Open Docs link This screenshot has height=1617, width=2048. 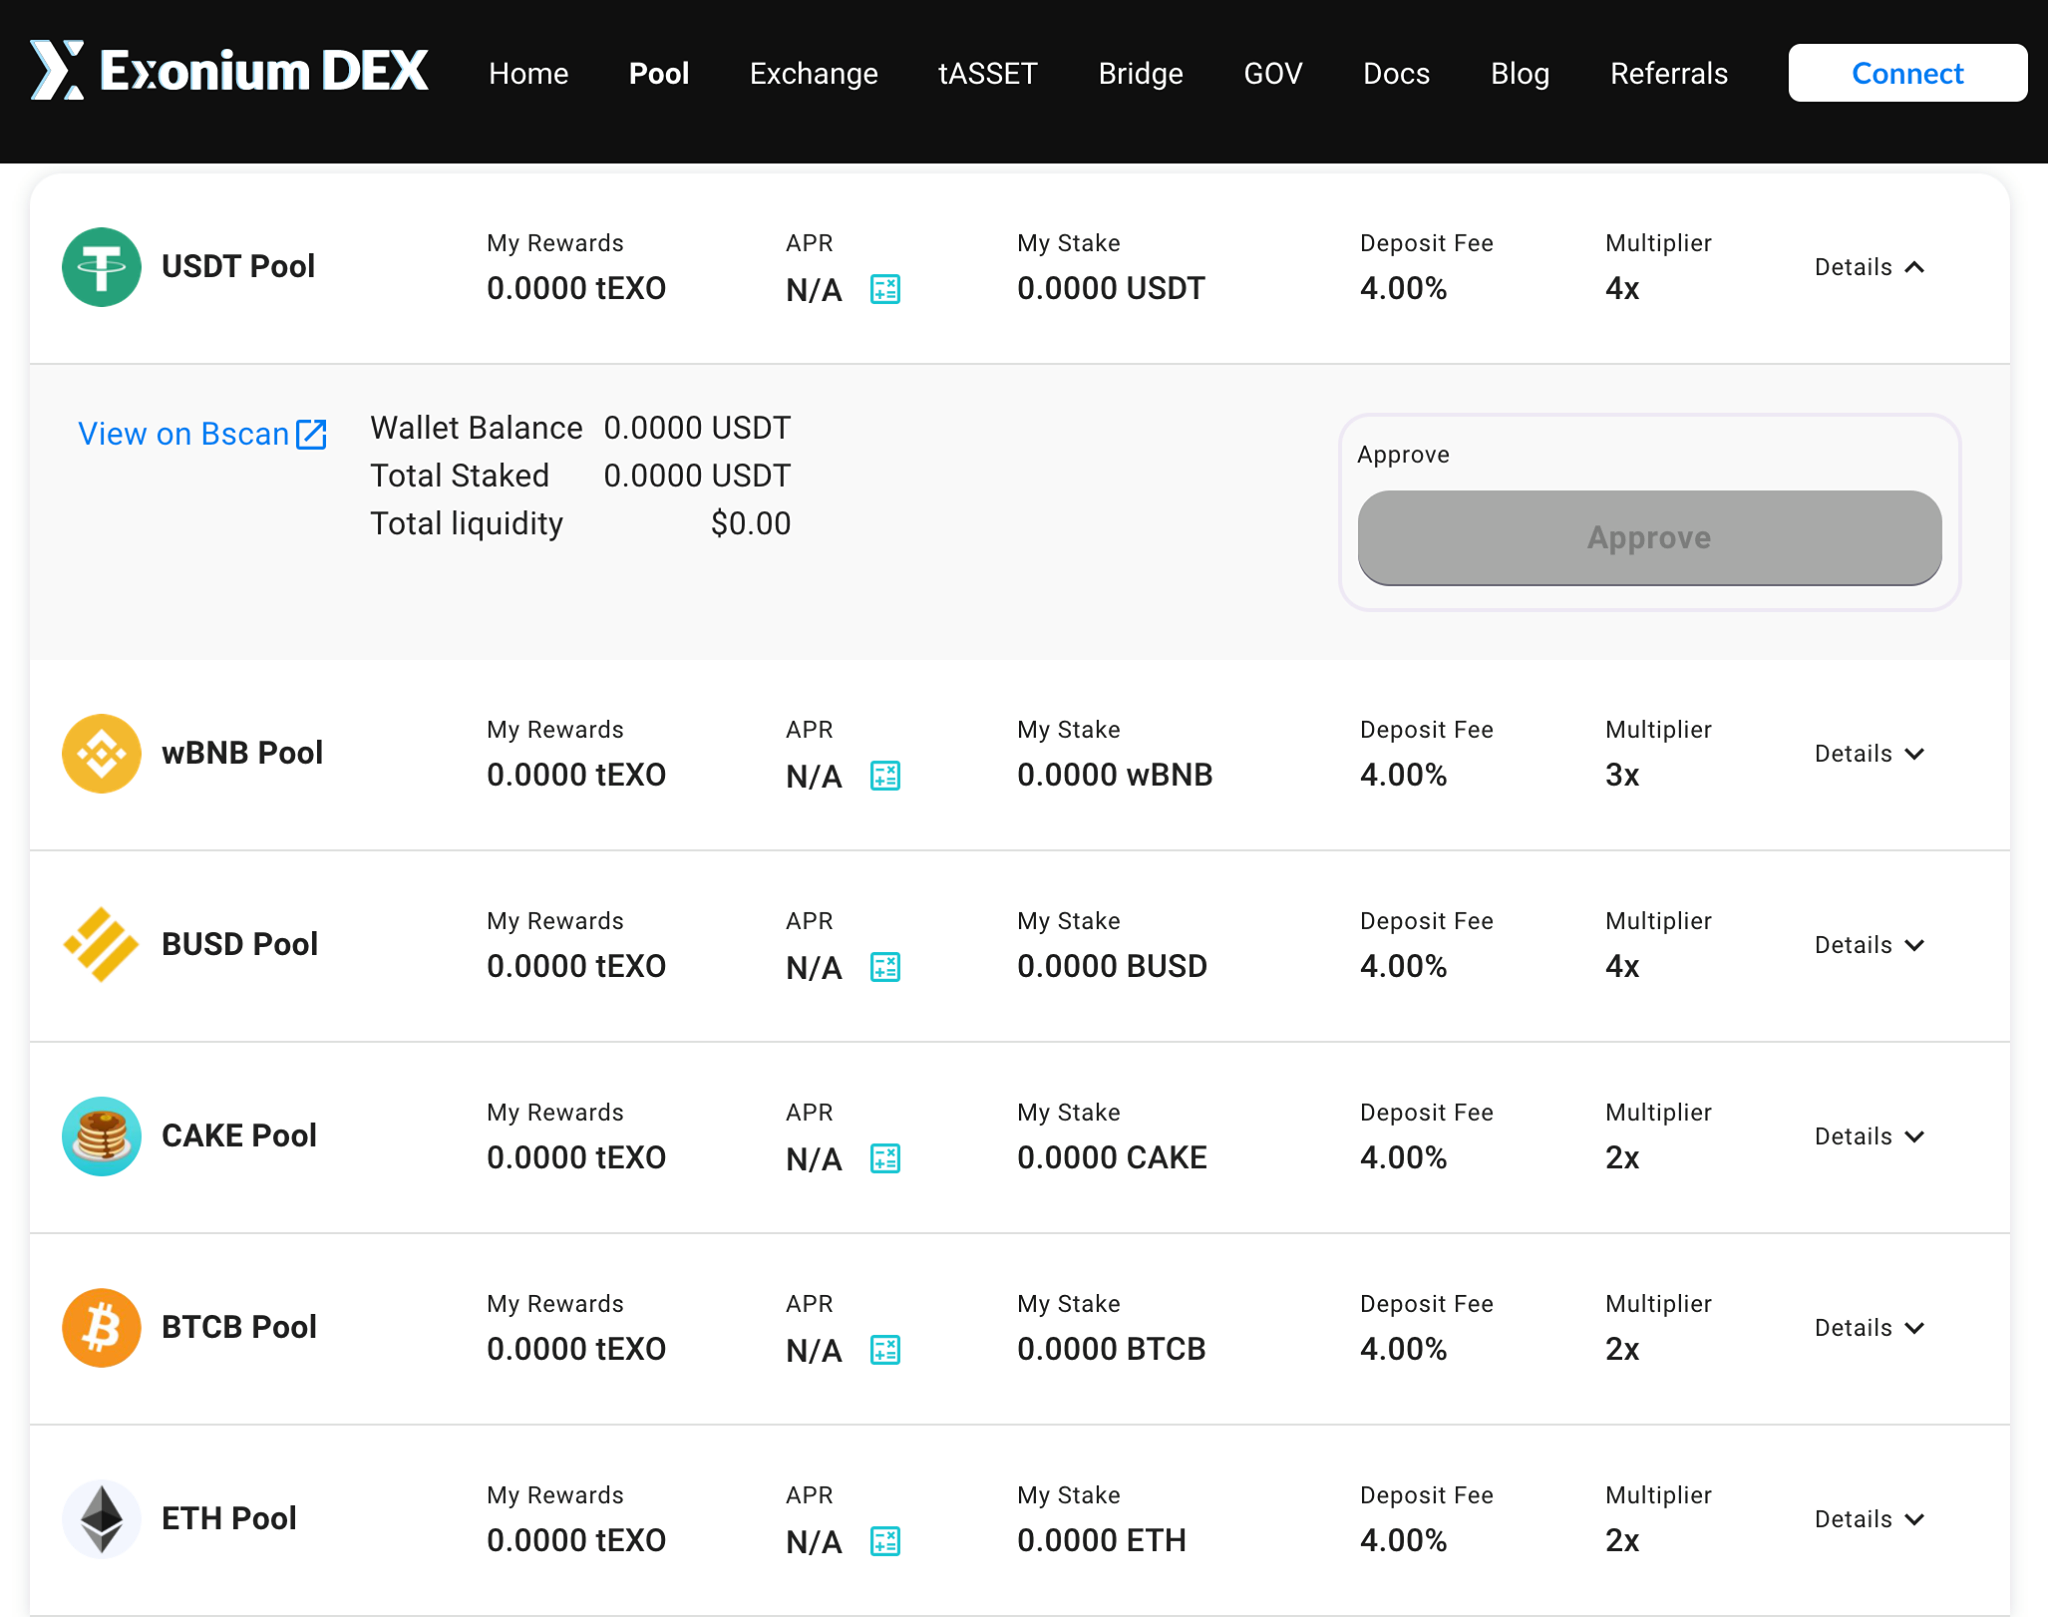click(x=1396, y=73)
